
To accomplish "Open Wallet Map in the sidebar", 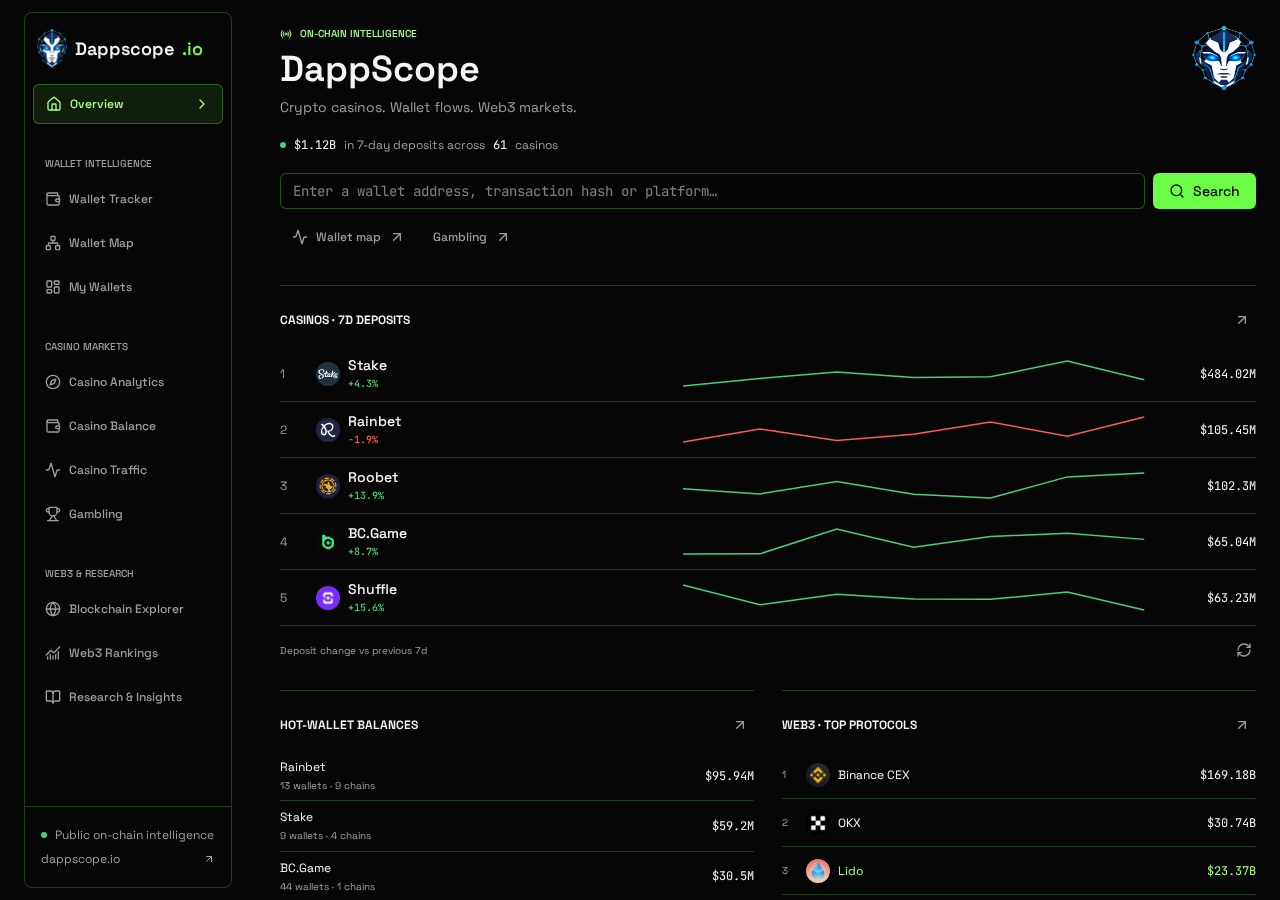I will point(128,243).
